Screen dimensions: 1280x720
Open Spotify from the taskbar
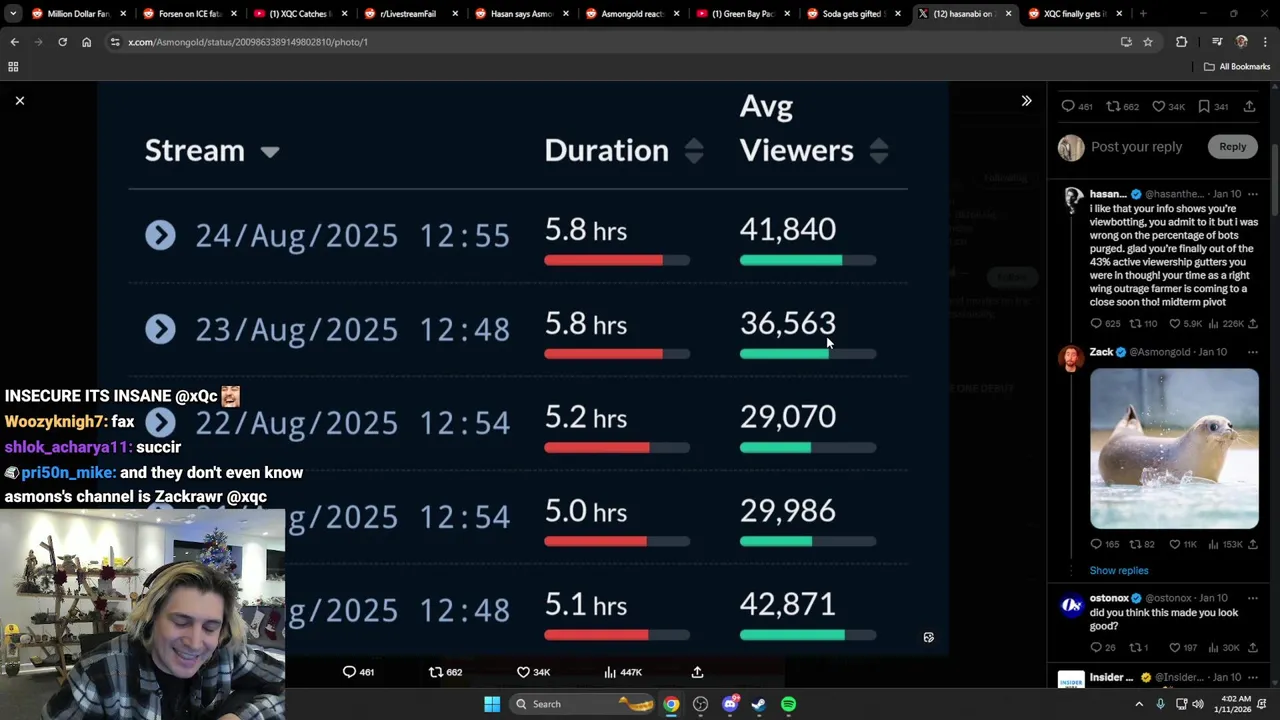(789, 704)
